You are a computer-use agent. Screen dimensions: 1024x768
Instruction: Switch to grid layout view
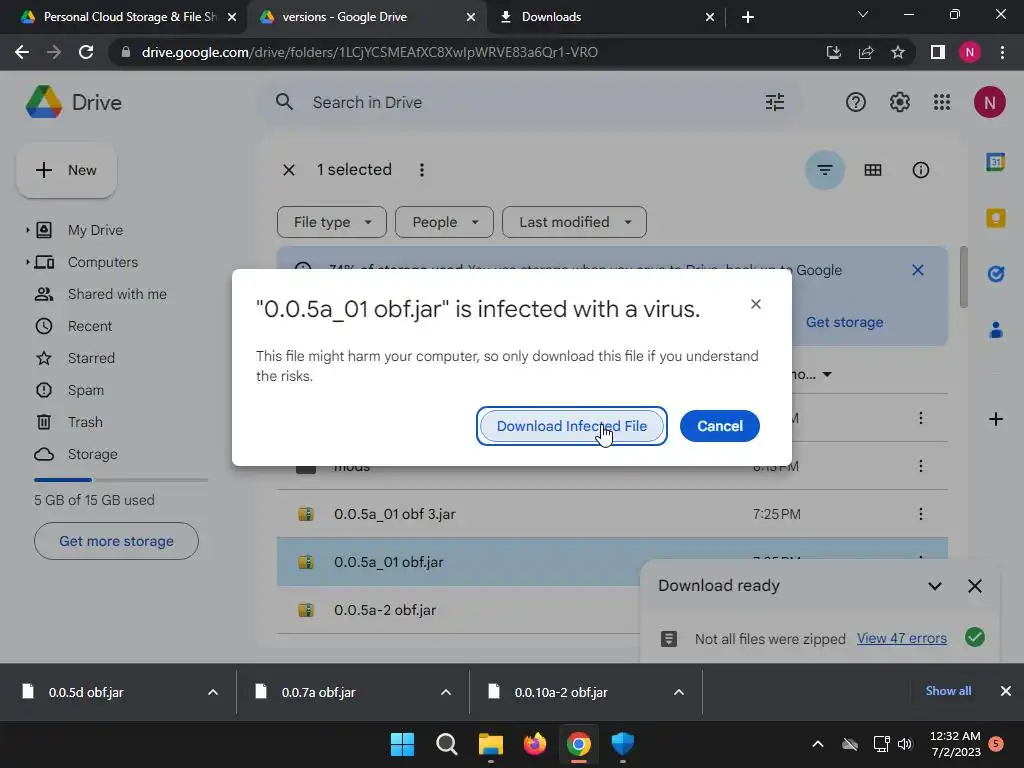872,170
